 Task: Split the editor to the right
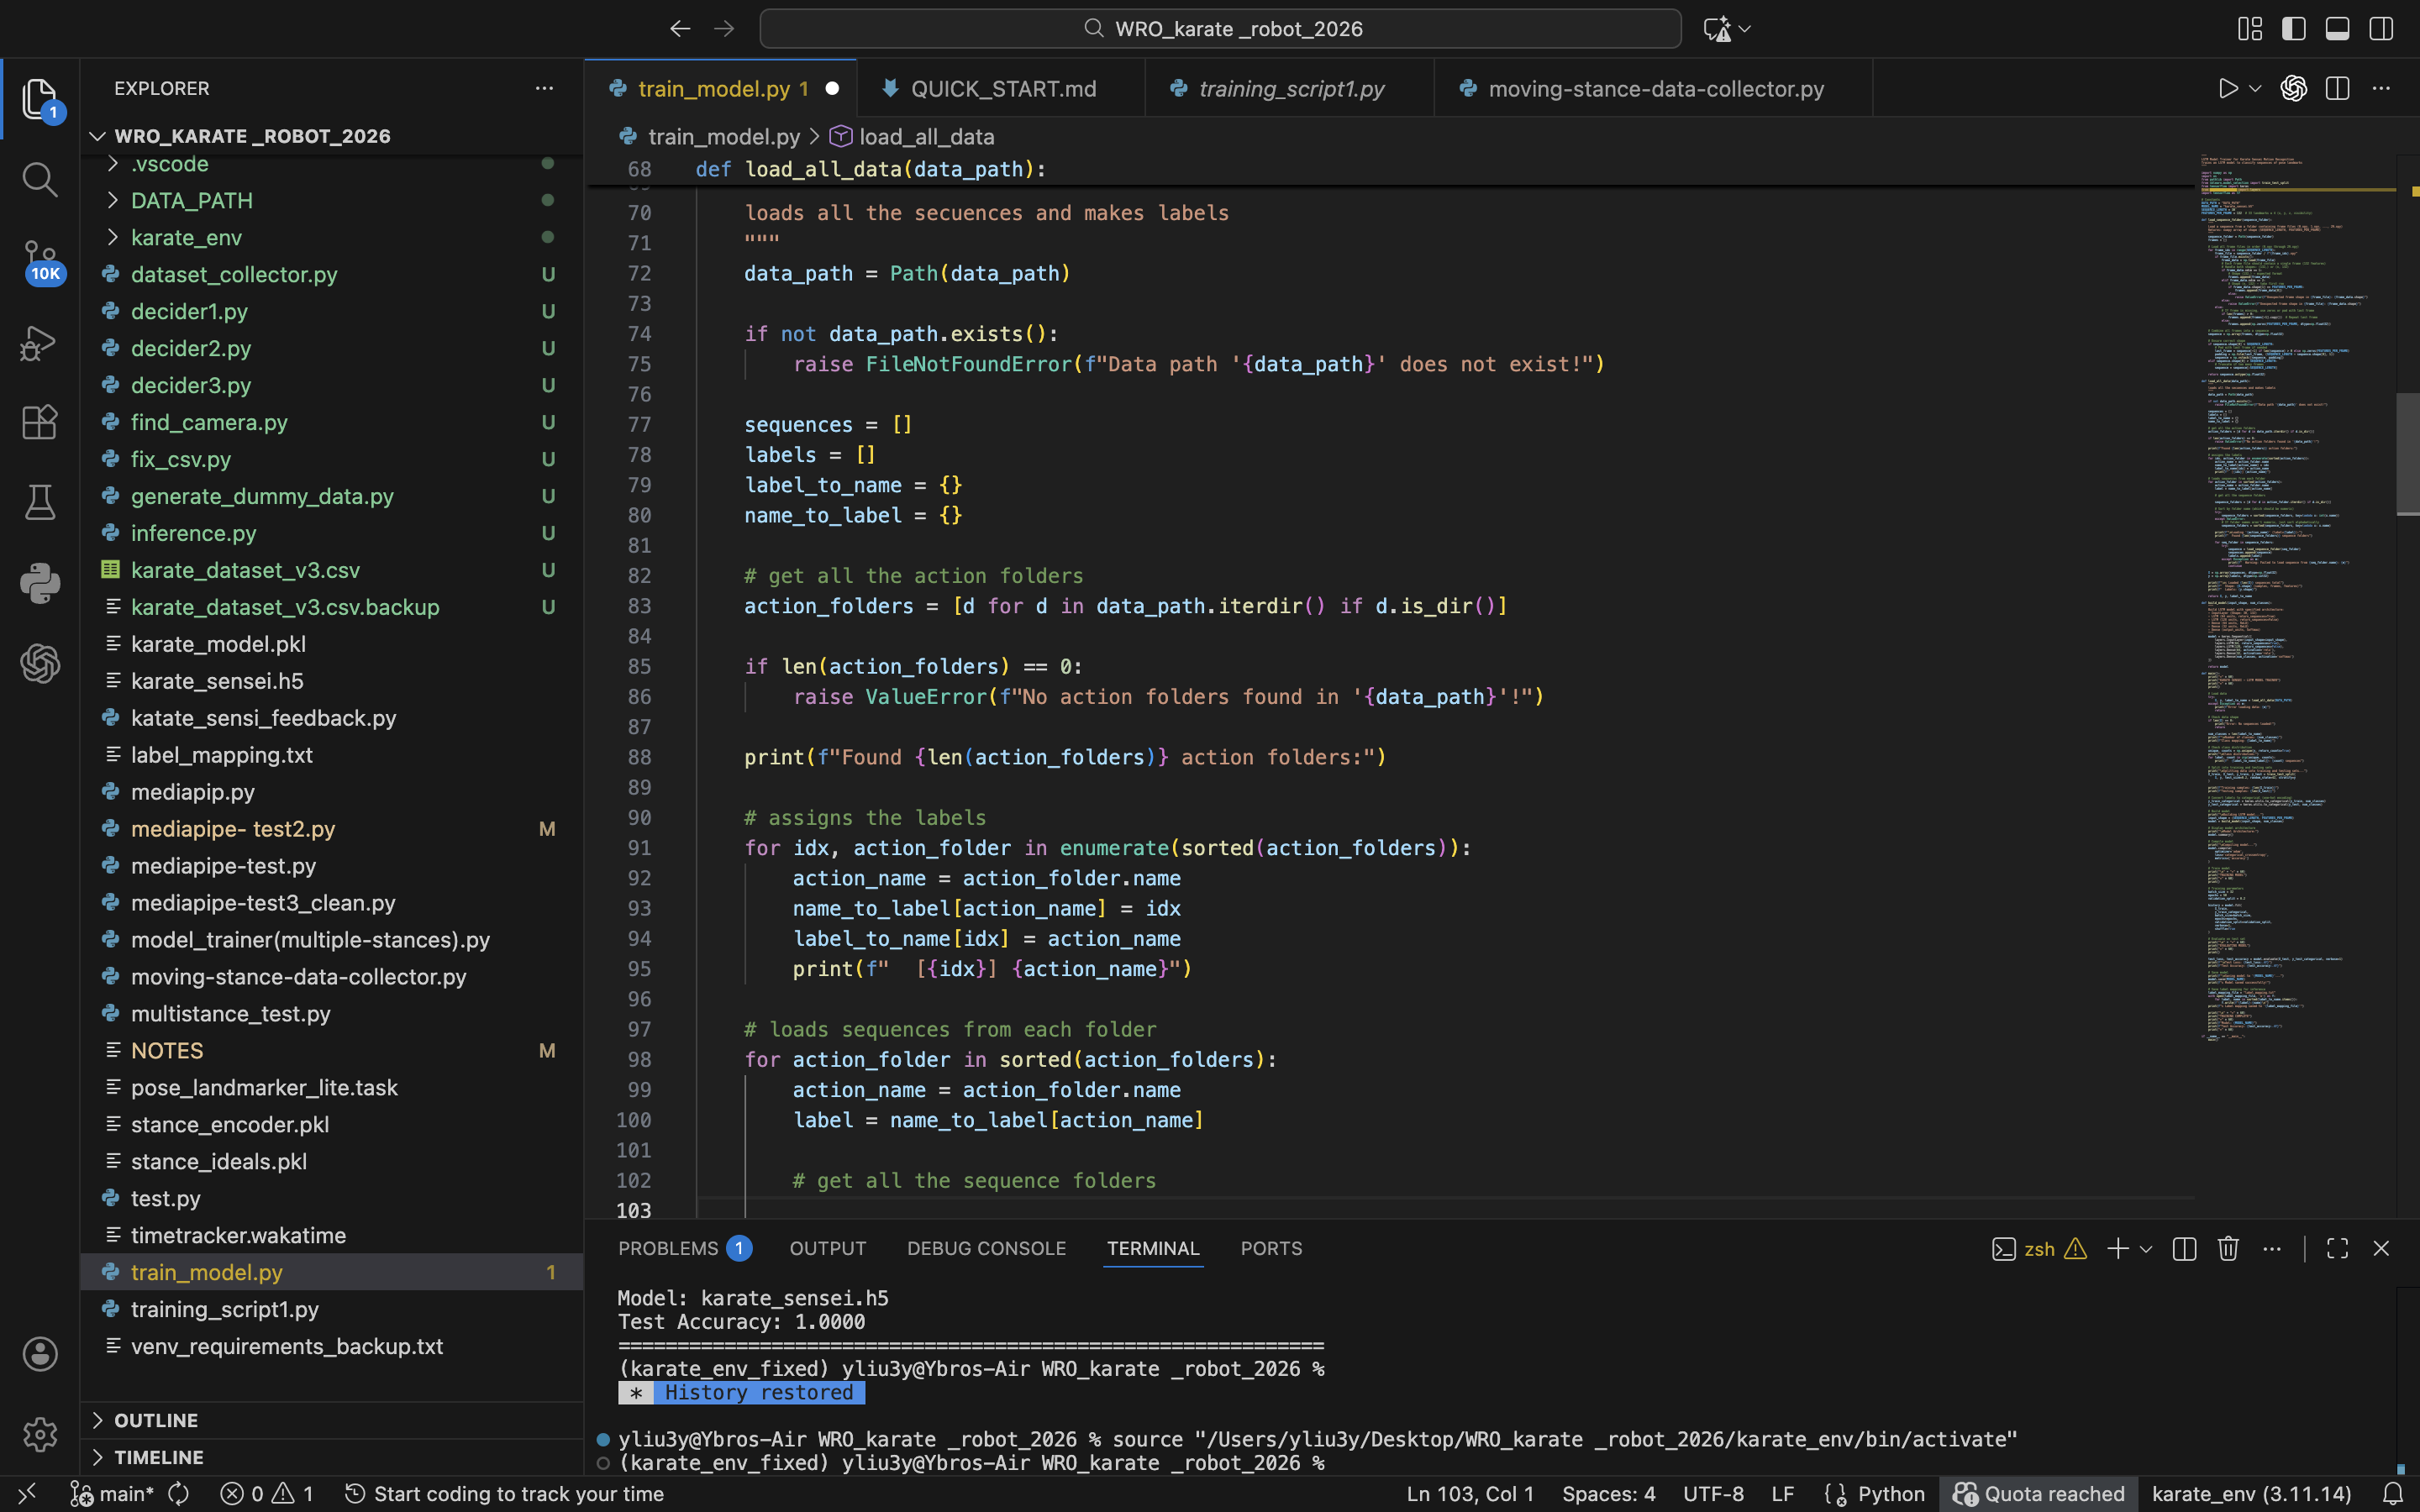click(2337, 89)
